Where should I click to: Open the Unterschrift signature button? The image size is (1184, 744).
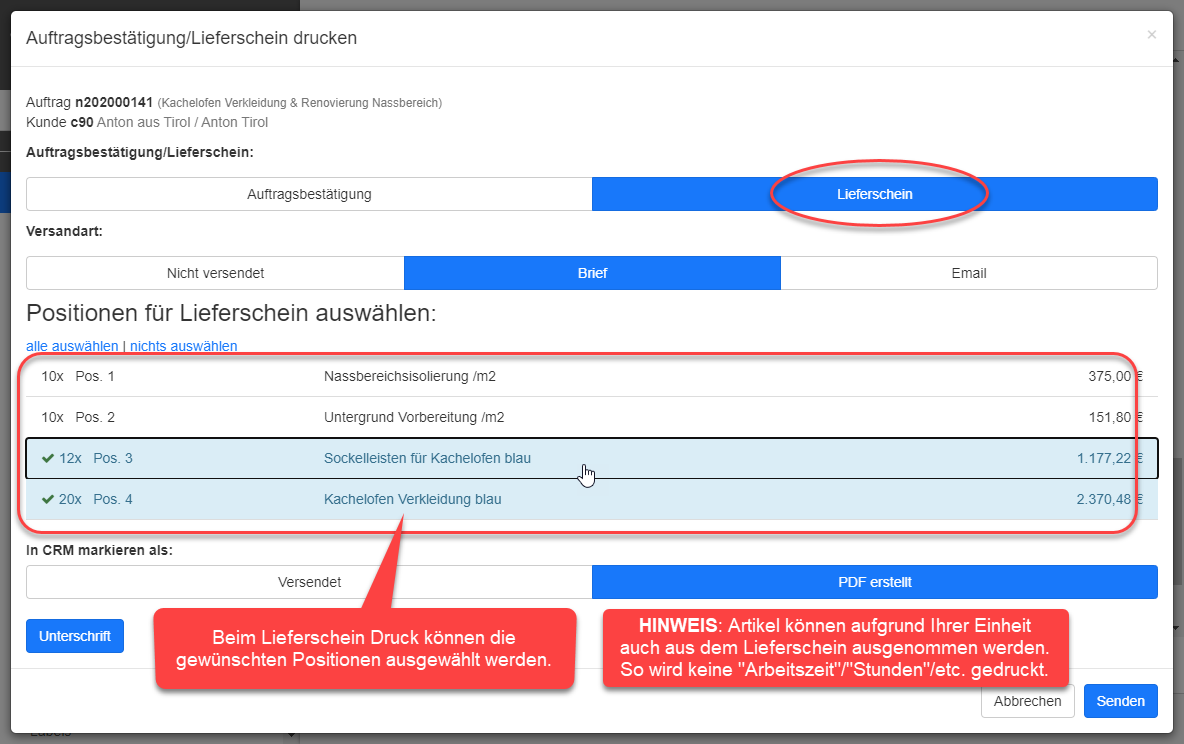click(75, 636)
